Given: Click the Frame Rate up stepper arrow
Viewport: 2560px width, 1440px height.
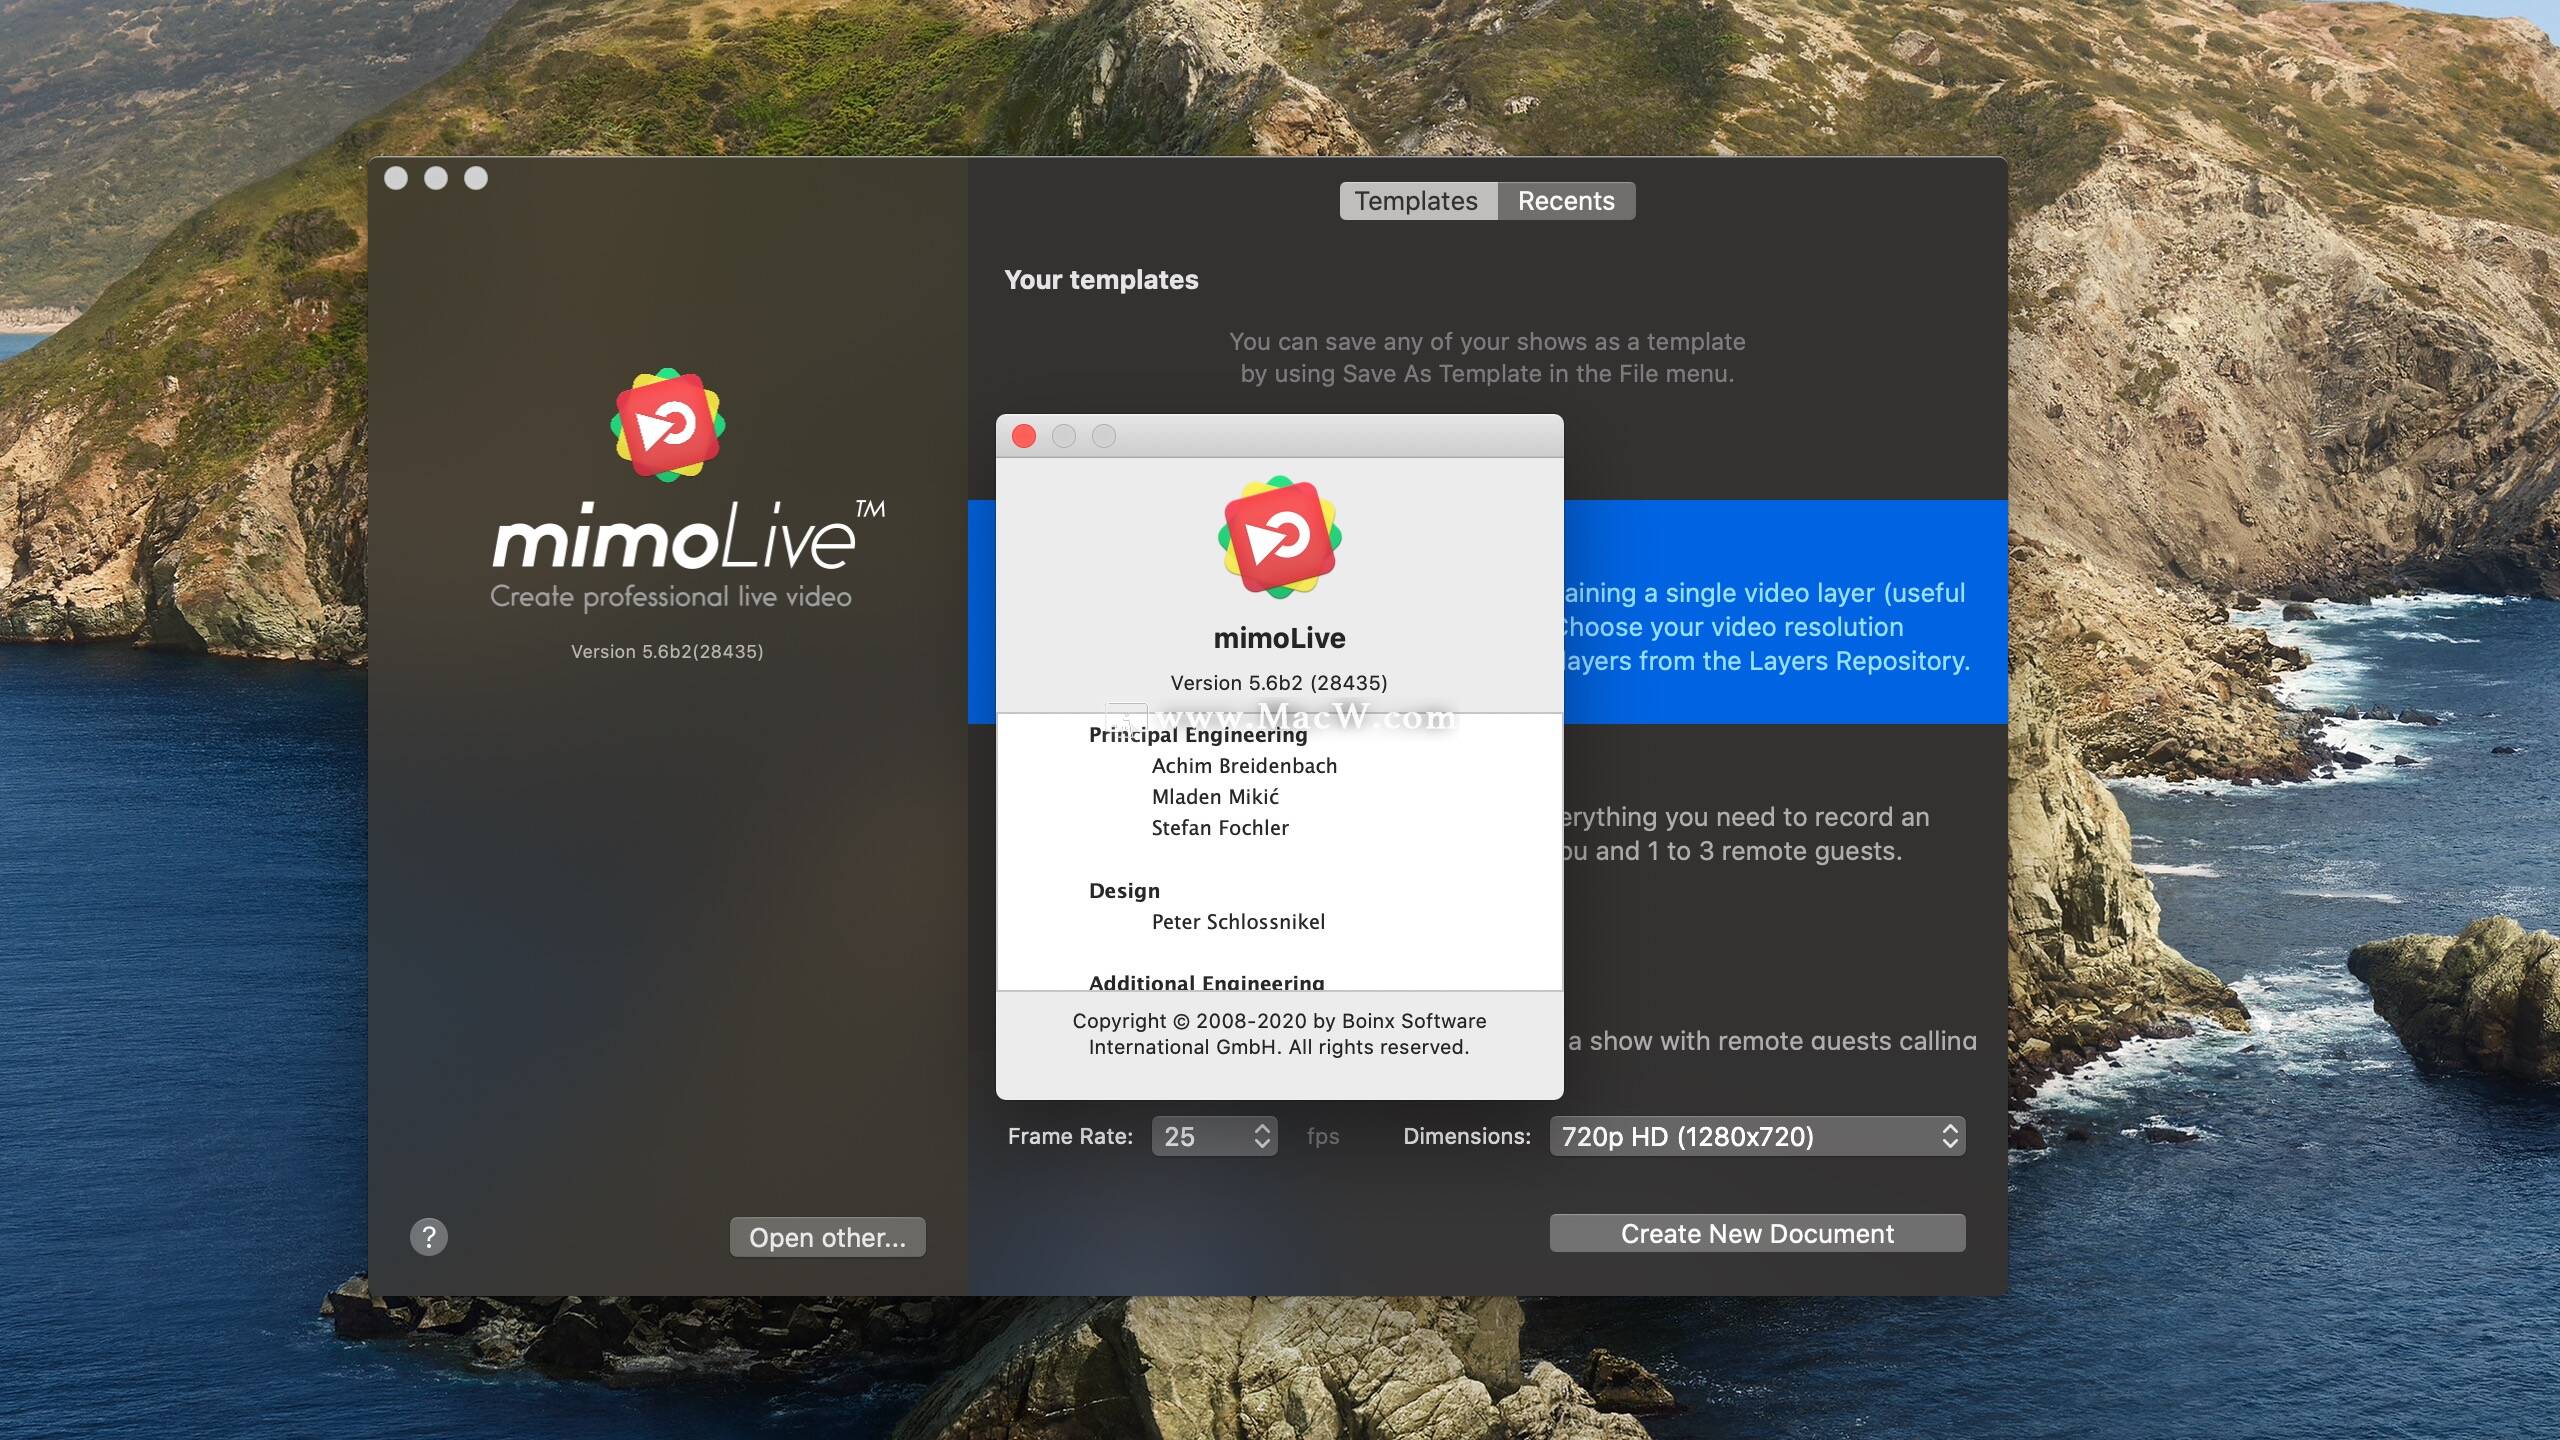Looking at the screenshot, I should click(x=1261, y=1127).
